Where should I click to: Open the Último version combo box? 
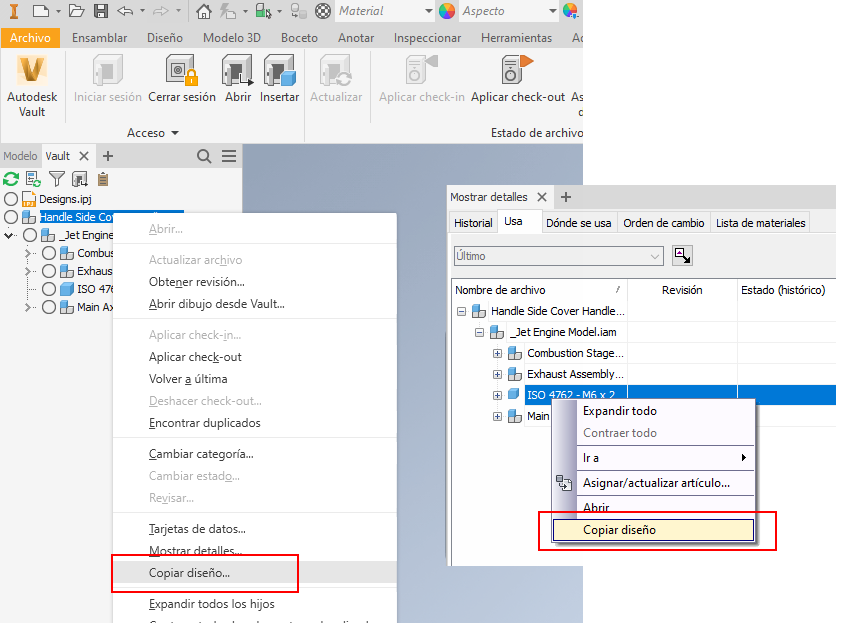point(558,256)
